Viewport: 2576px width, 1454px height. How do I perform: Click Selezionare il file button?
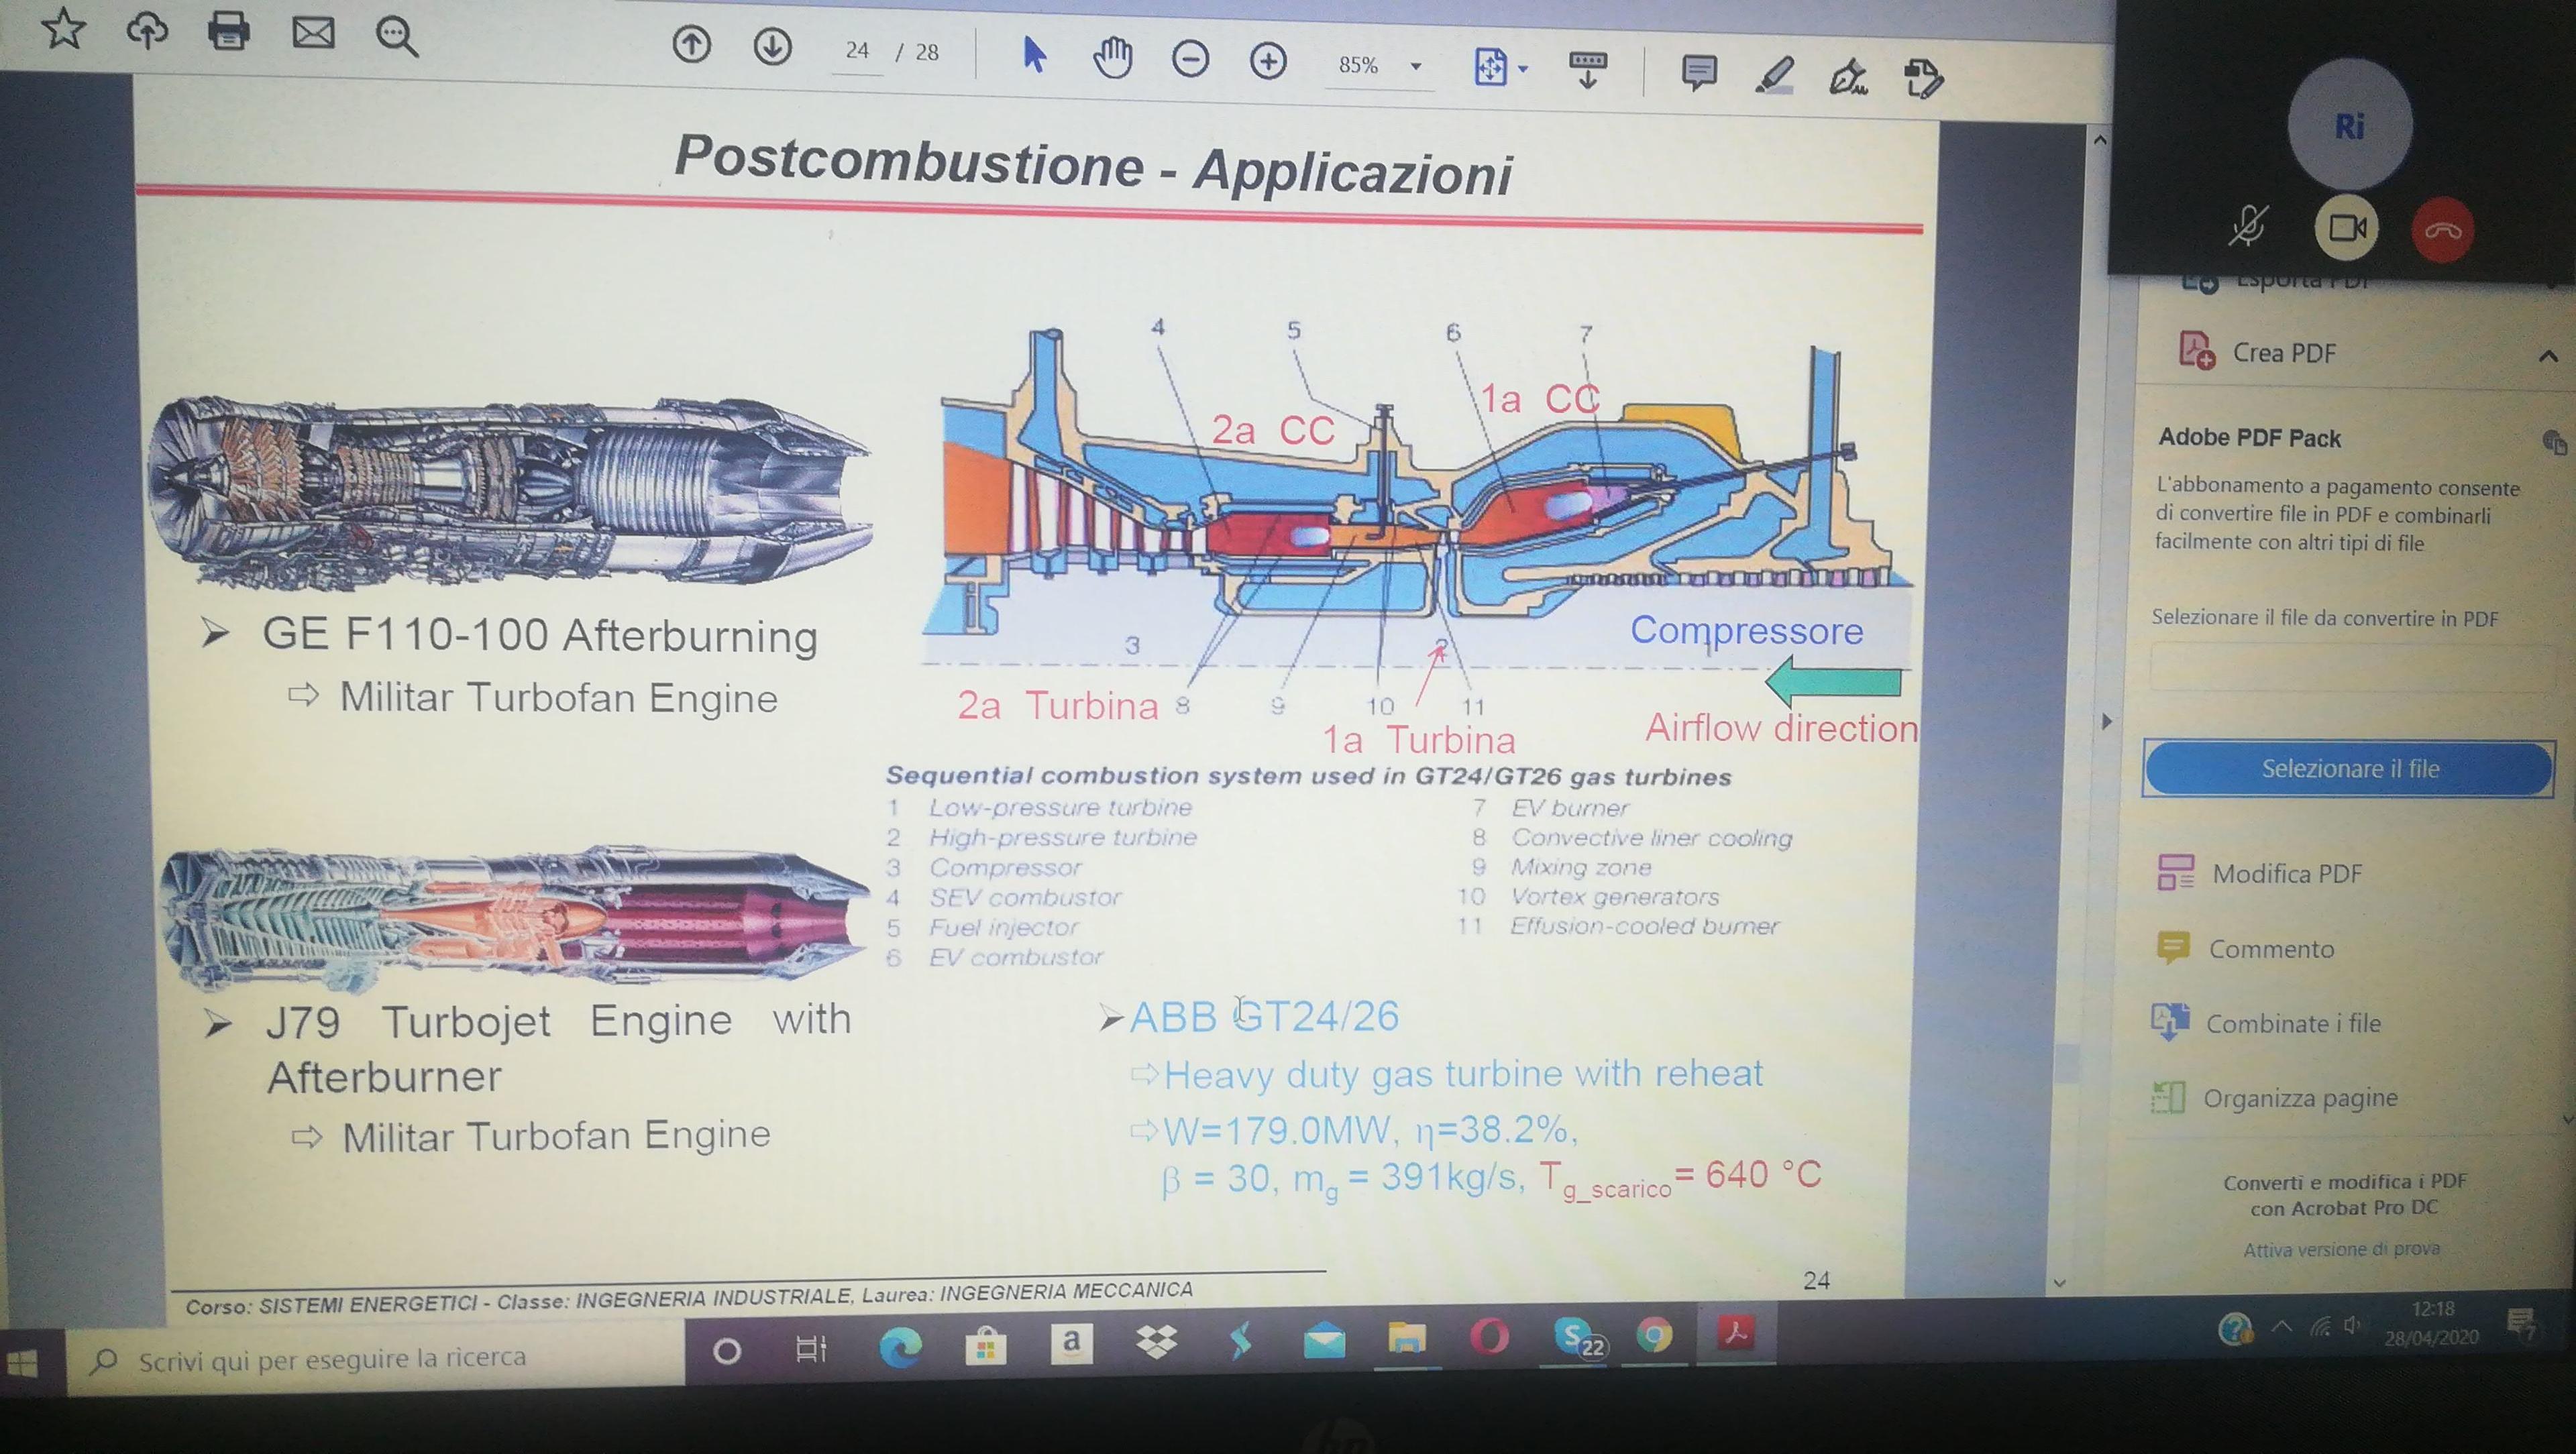(2349, 768)
